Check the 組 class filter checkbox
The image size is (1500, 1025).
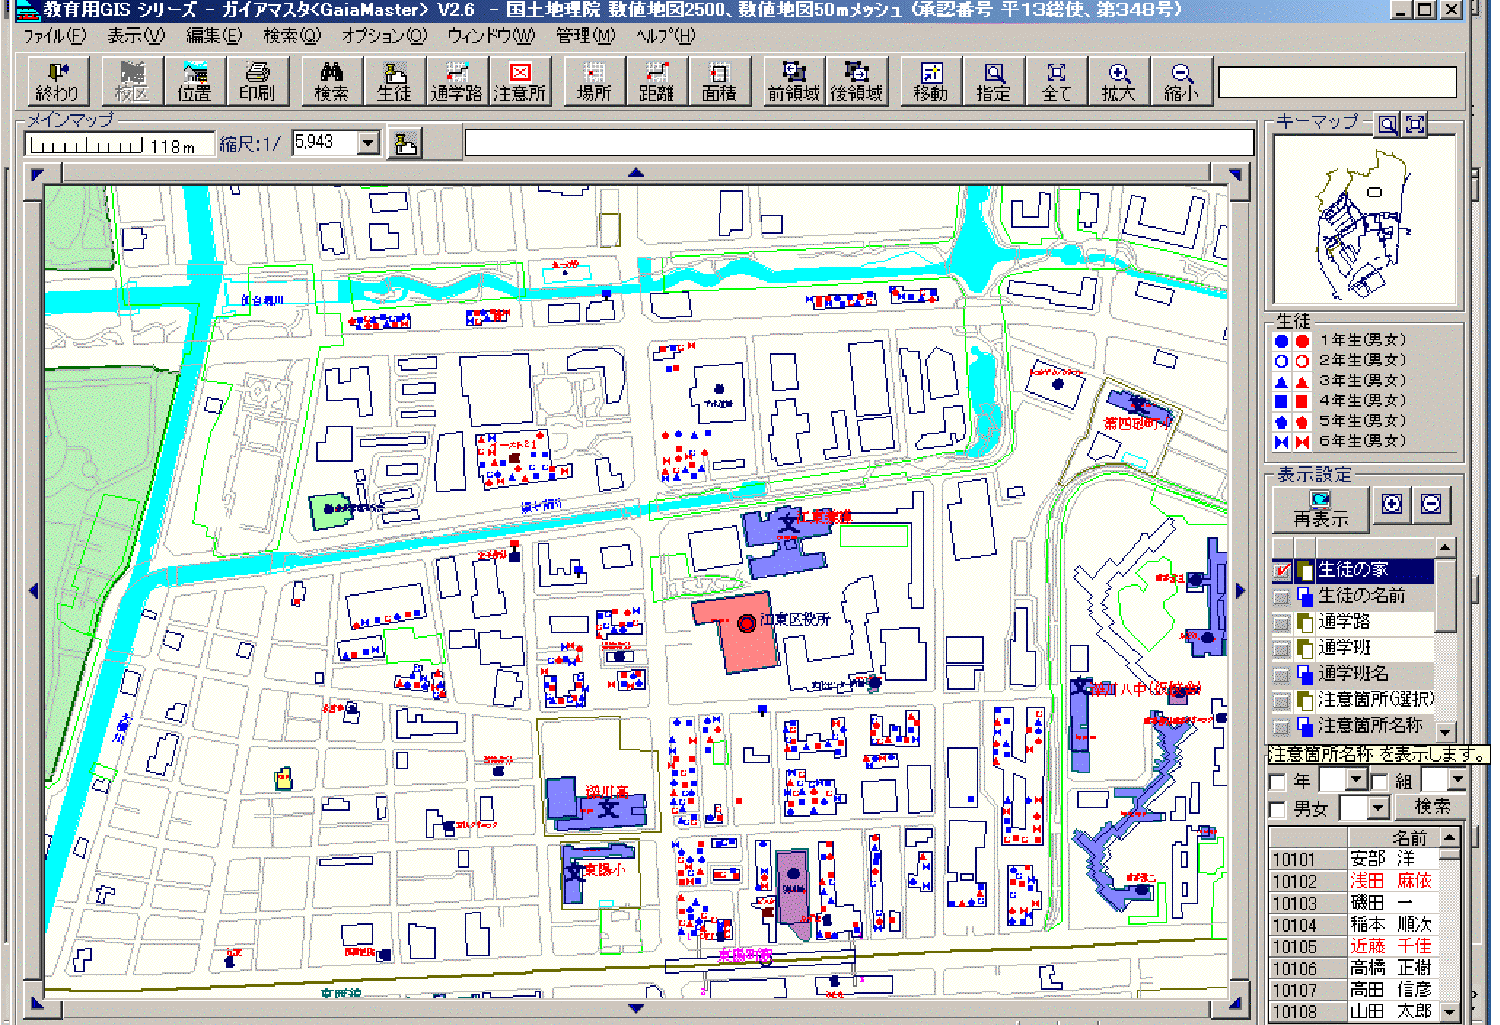click(x=1379, y=781)
